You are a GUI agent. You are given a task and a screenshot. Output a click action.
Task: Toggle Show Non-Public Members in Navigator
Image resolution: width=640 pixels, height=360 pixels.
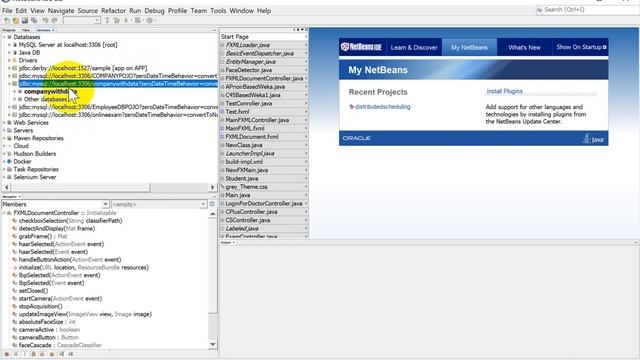[x=34, y=354]
